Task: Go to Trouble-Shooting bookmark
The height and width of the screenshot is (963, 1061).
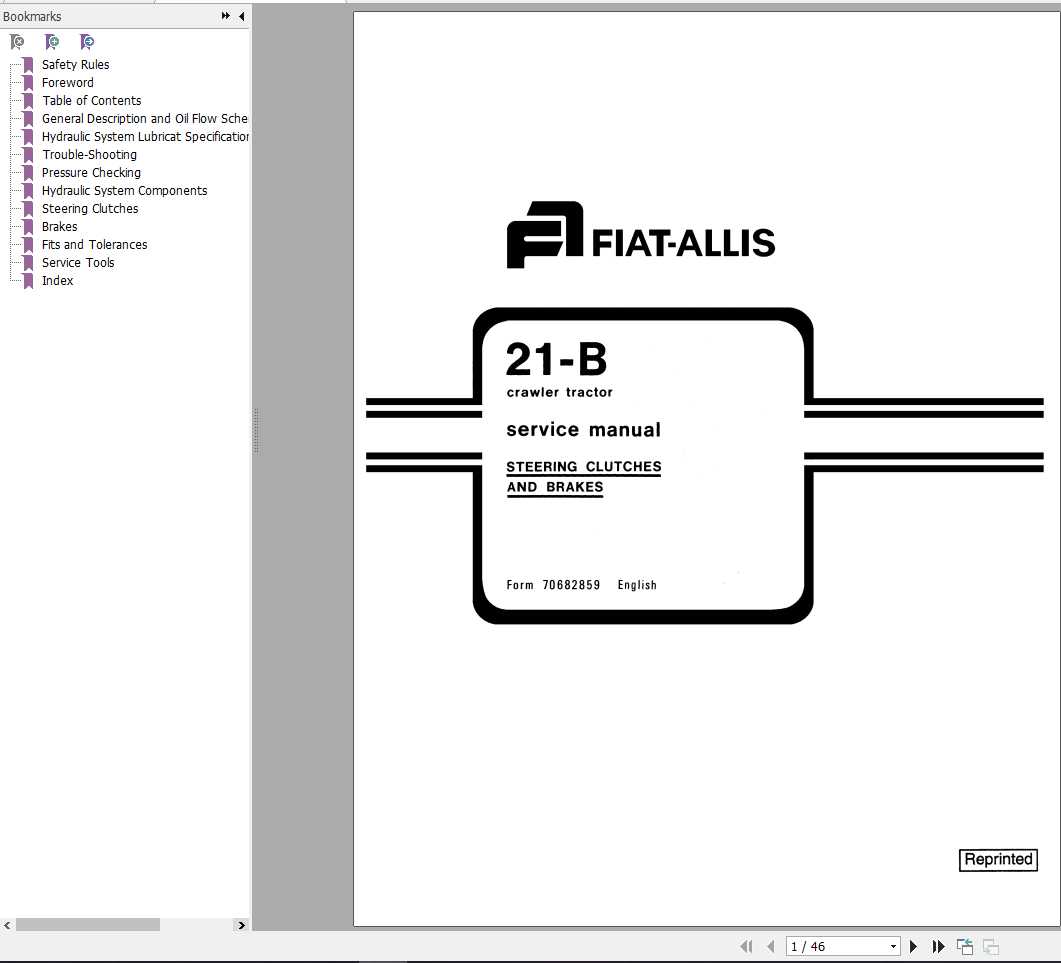Action: point(89,154)
